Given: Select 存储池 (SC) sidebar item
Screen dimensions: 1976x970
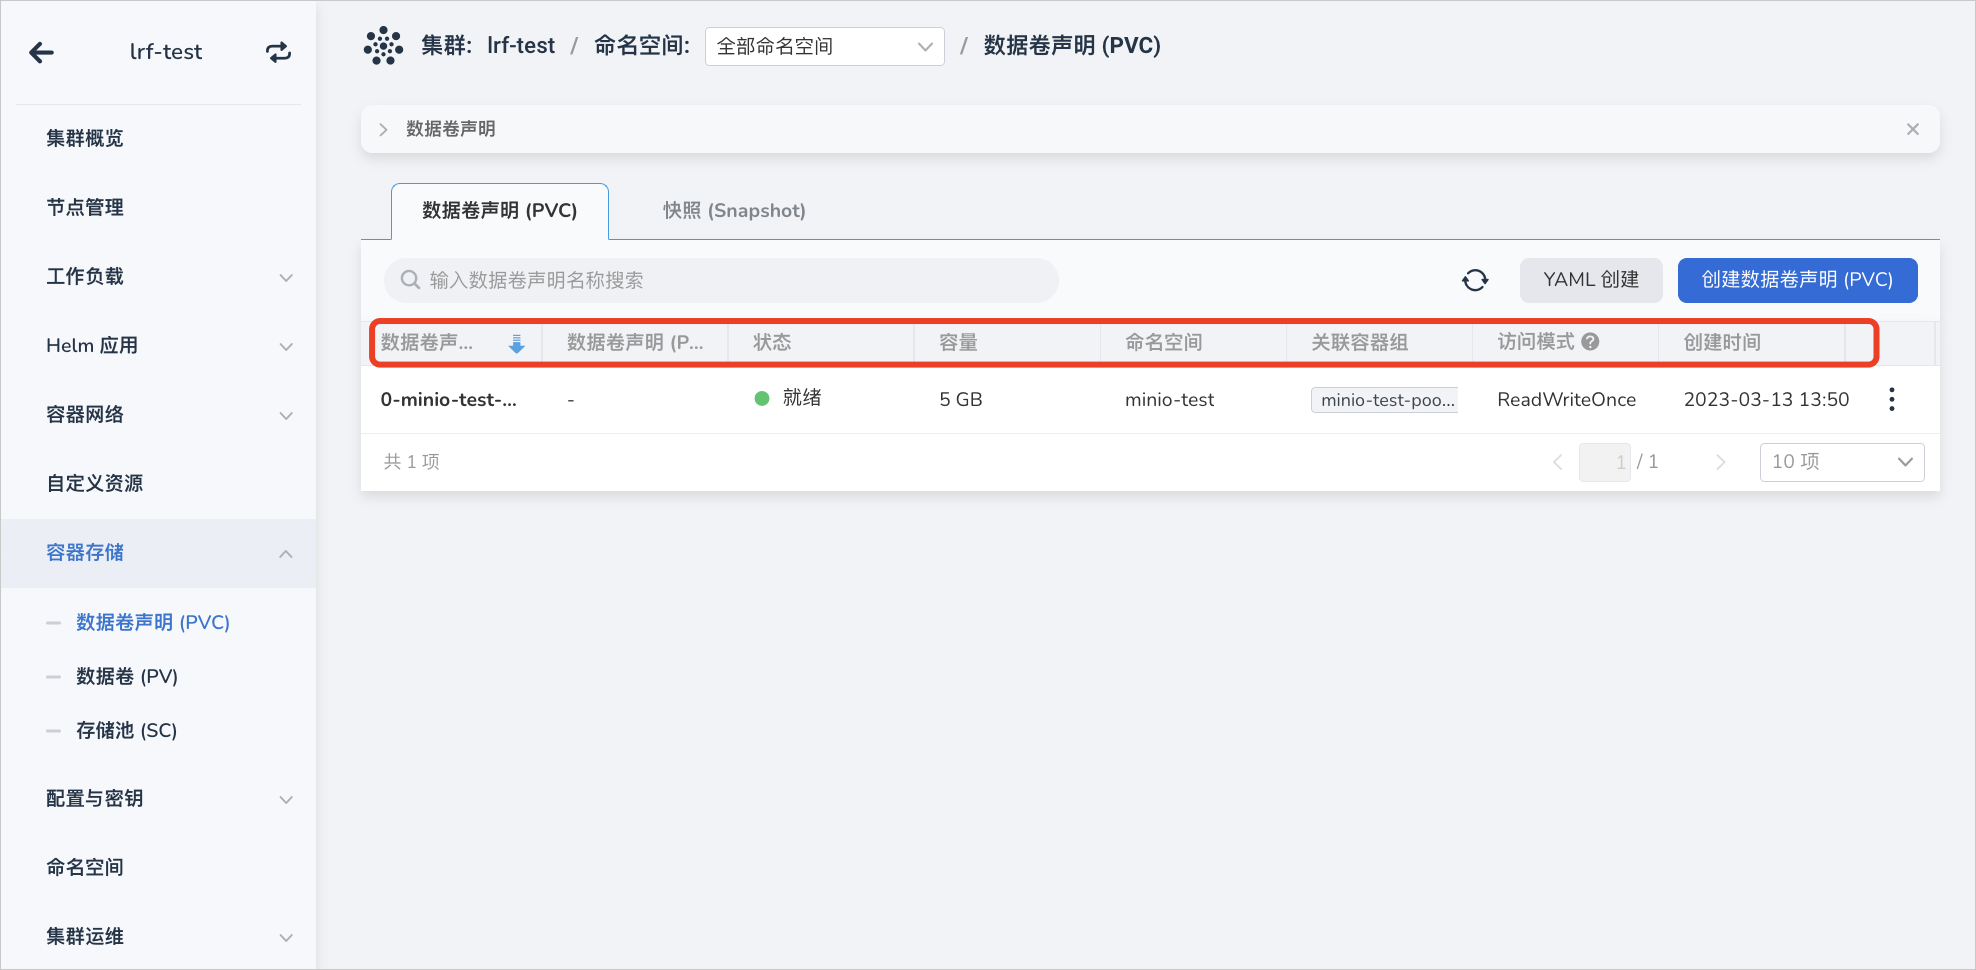Looking at the screenshot, I should [127, 730].
